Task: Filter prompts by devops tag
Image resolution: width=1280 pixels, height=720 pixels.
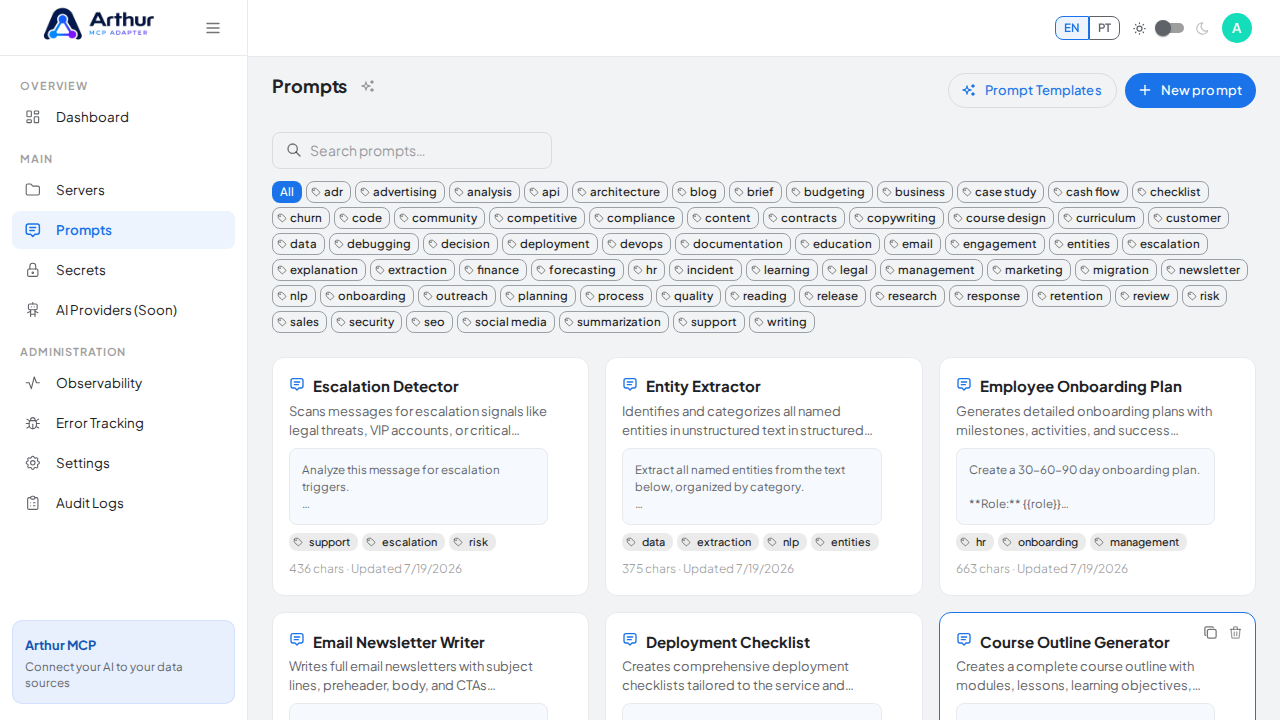Action: tap(636, 244)
